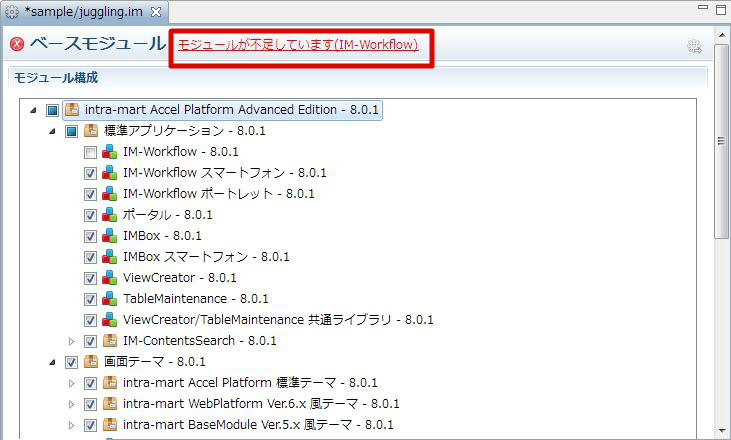Click the module icon of IMBox スマートフォン
Viewport: 731px width, 440px height.
pos(110,256)
